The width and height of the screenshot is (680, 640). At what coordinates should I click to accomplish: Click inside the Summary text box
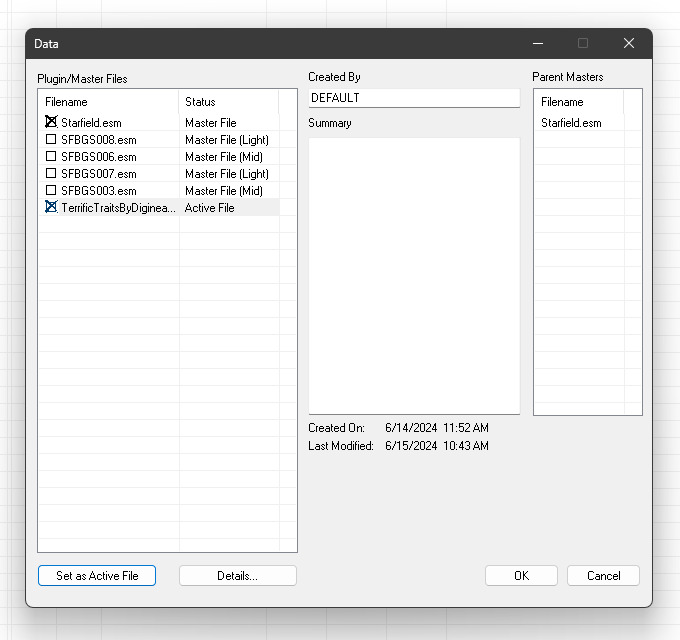[414, 276]
